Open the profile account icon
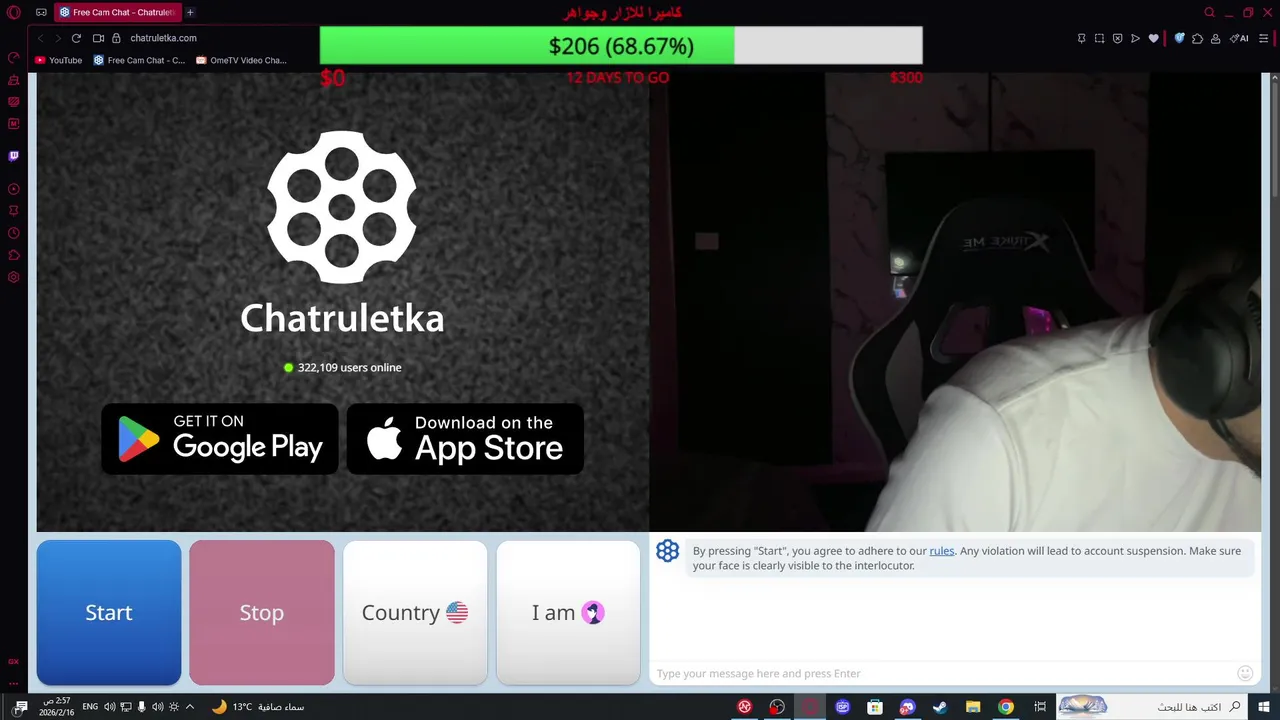The image size is (1280, 720). [1215, 39]
